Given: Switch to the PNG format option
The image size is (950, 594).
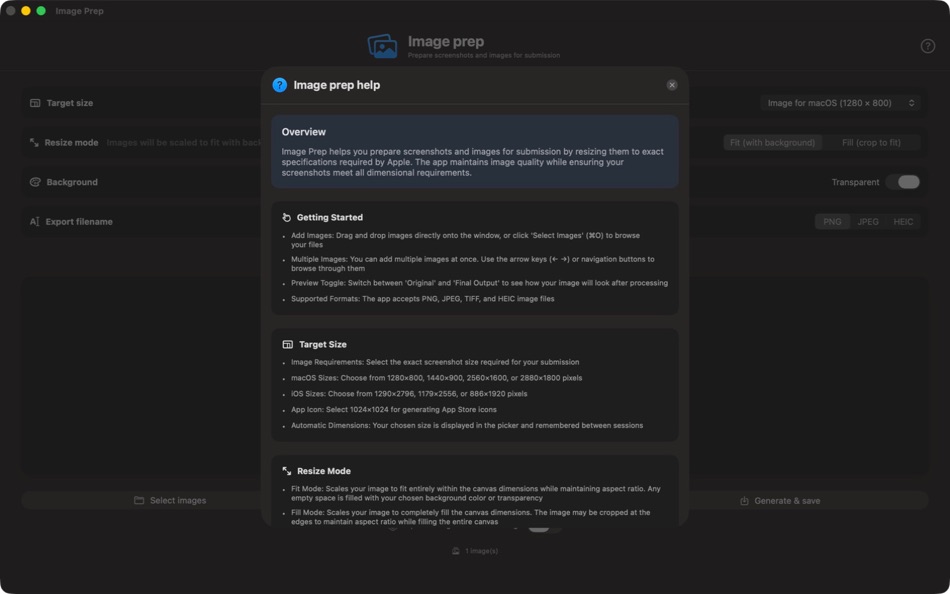Looking at the screenshot, I should (831, 221).
